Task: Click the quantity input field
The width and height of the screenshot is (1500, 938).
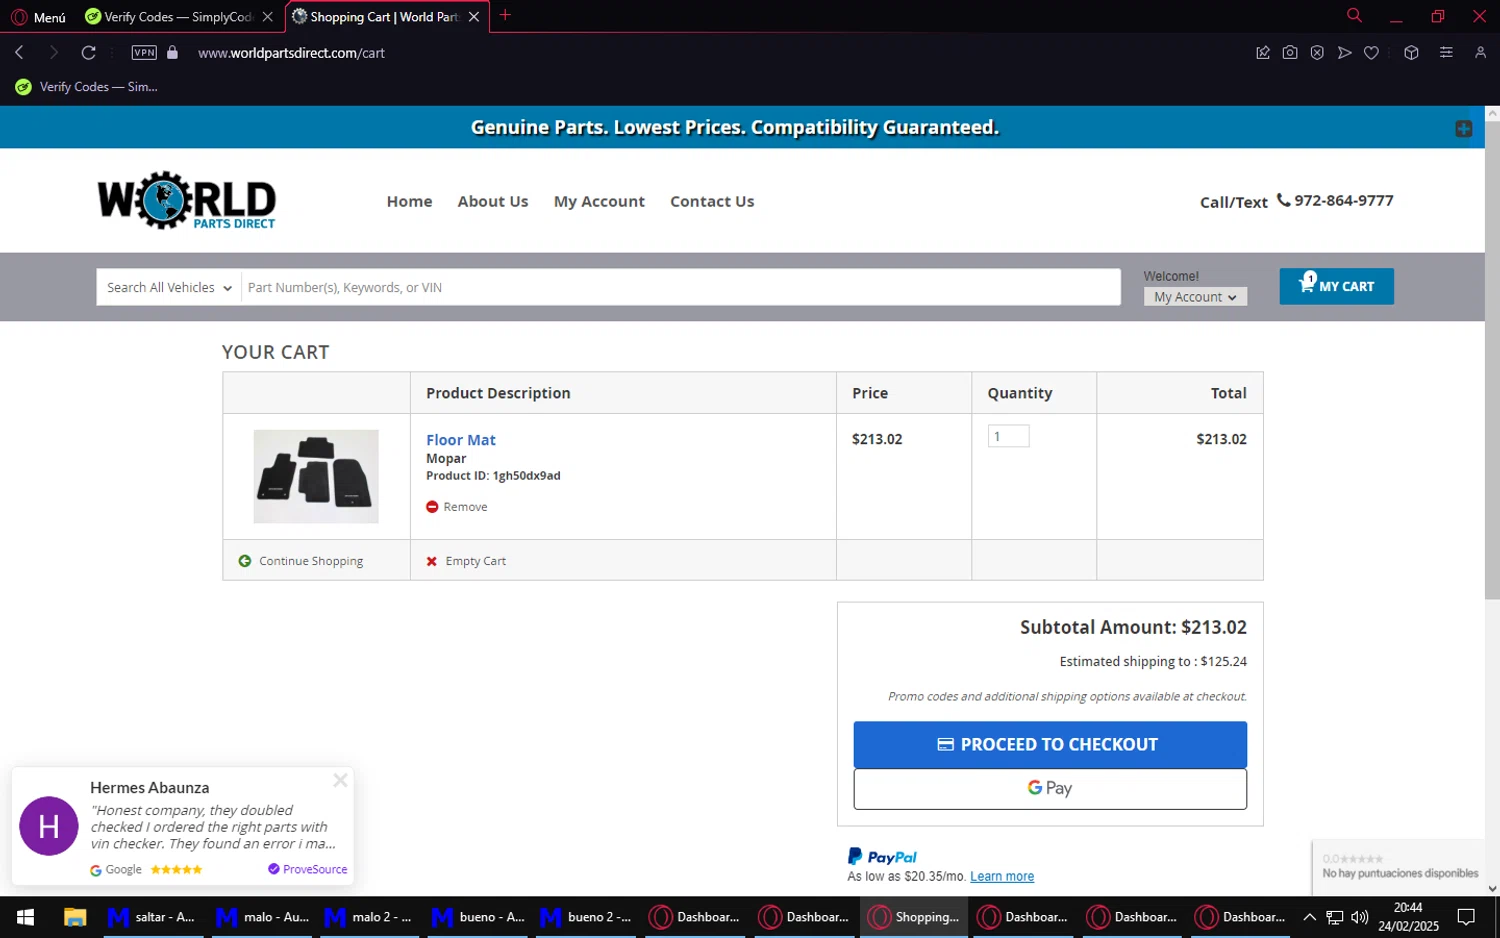Action: (x=1008, y=436)
